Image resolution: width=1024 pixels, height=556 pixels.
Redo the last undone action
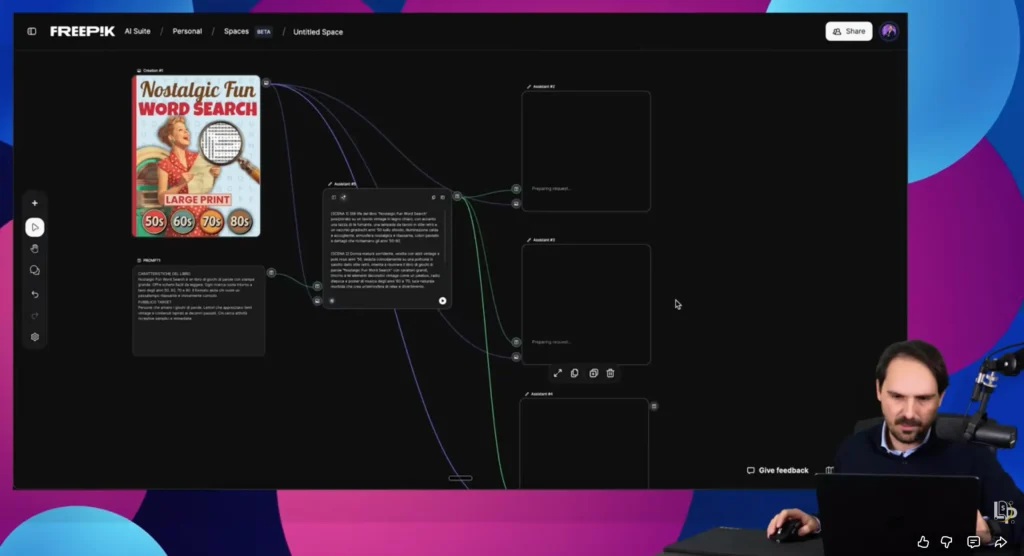(x=35, y=316)
